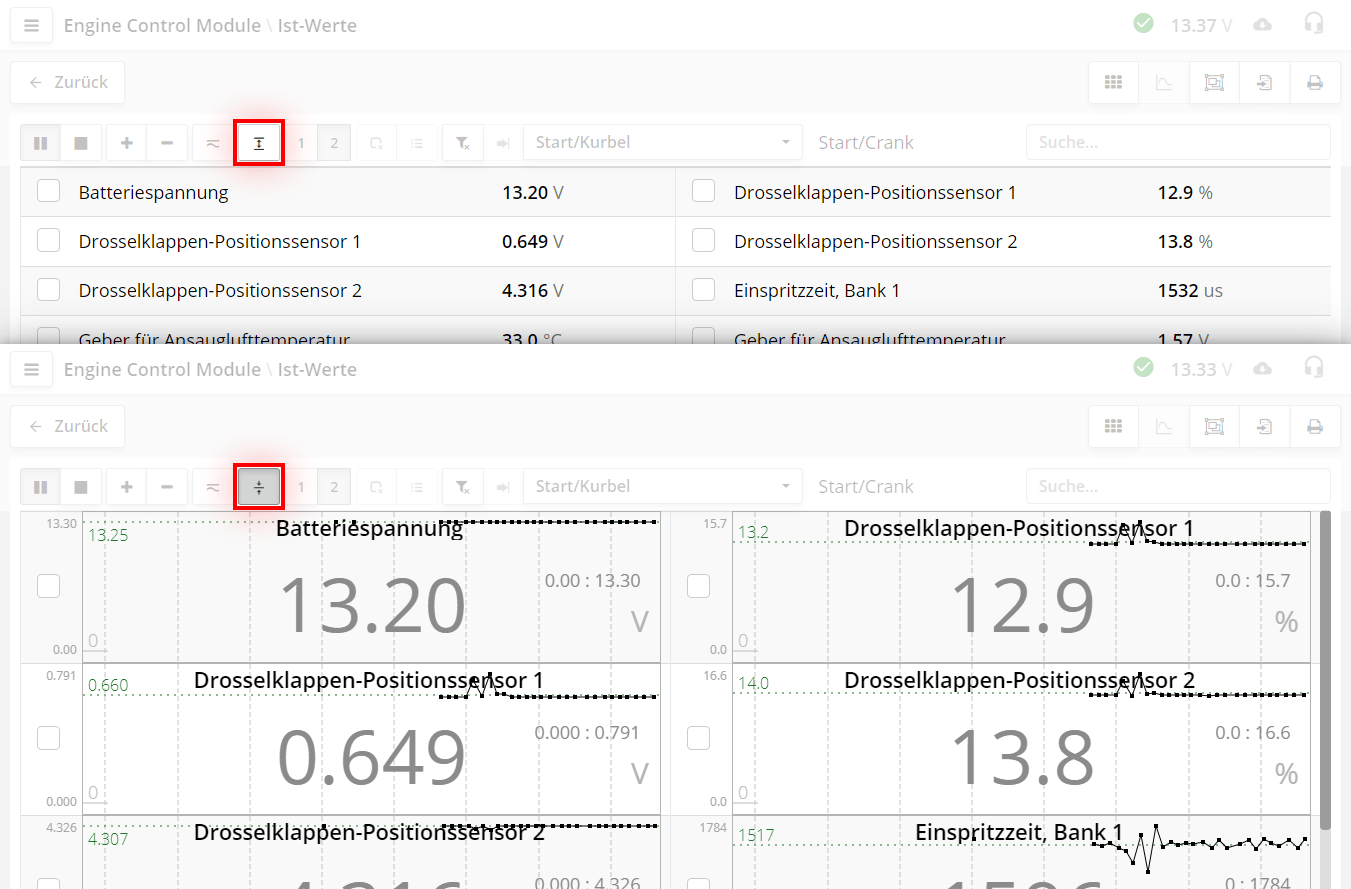Image resolution: width=1351 pixels, height=889 pixels.
Task: Click the plus icon in top toolbar
Action: coord(126,143)
